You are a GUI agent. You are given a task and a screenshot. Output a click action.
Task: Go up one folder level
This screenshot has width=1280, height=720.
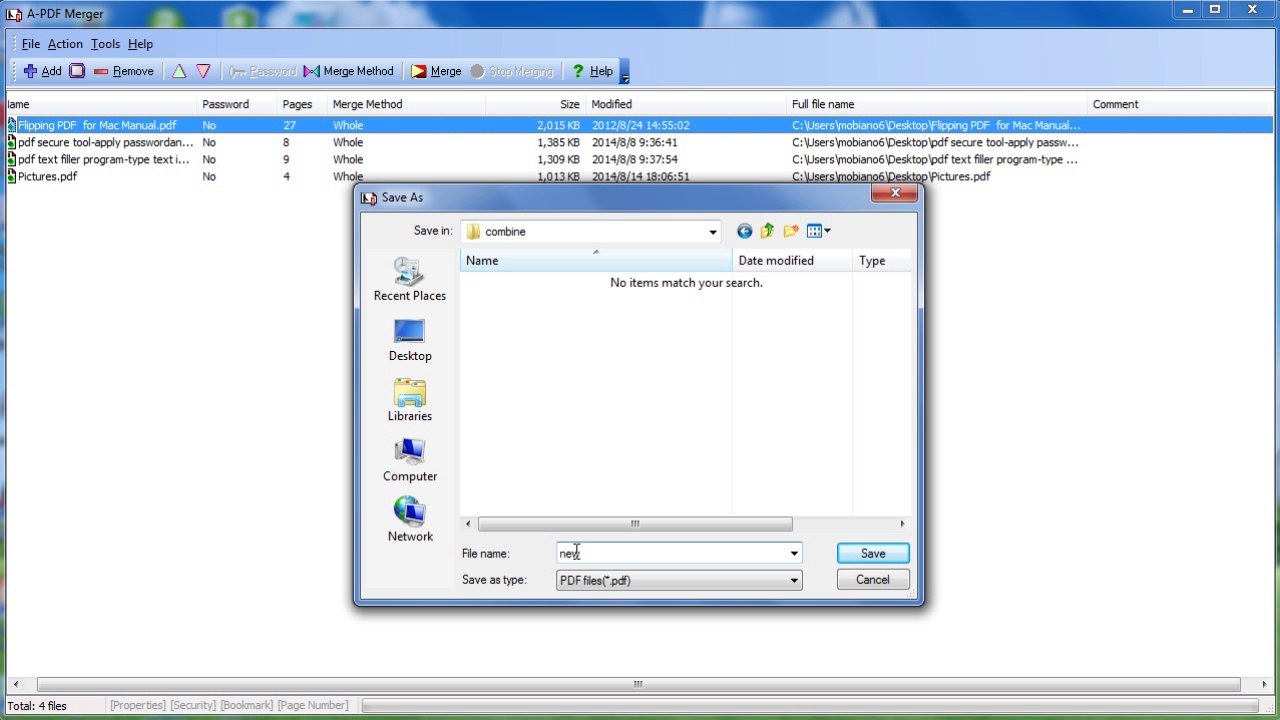point(767,231)
